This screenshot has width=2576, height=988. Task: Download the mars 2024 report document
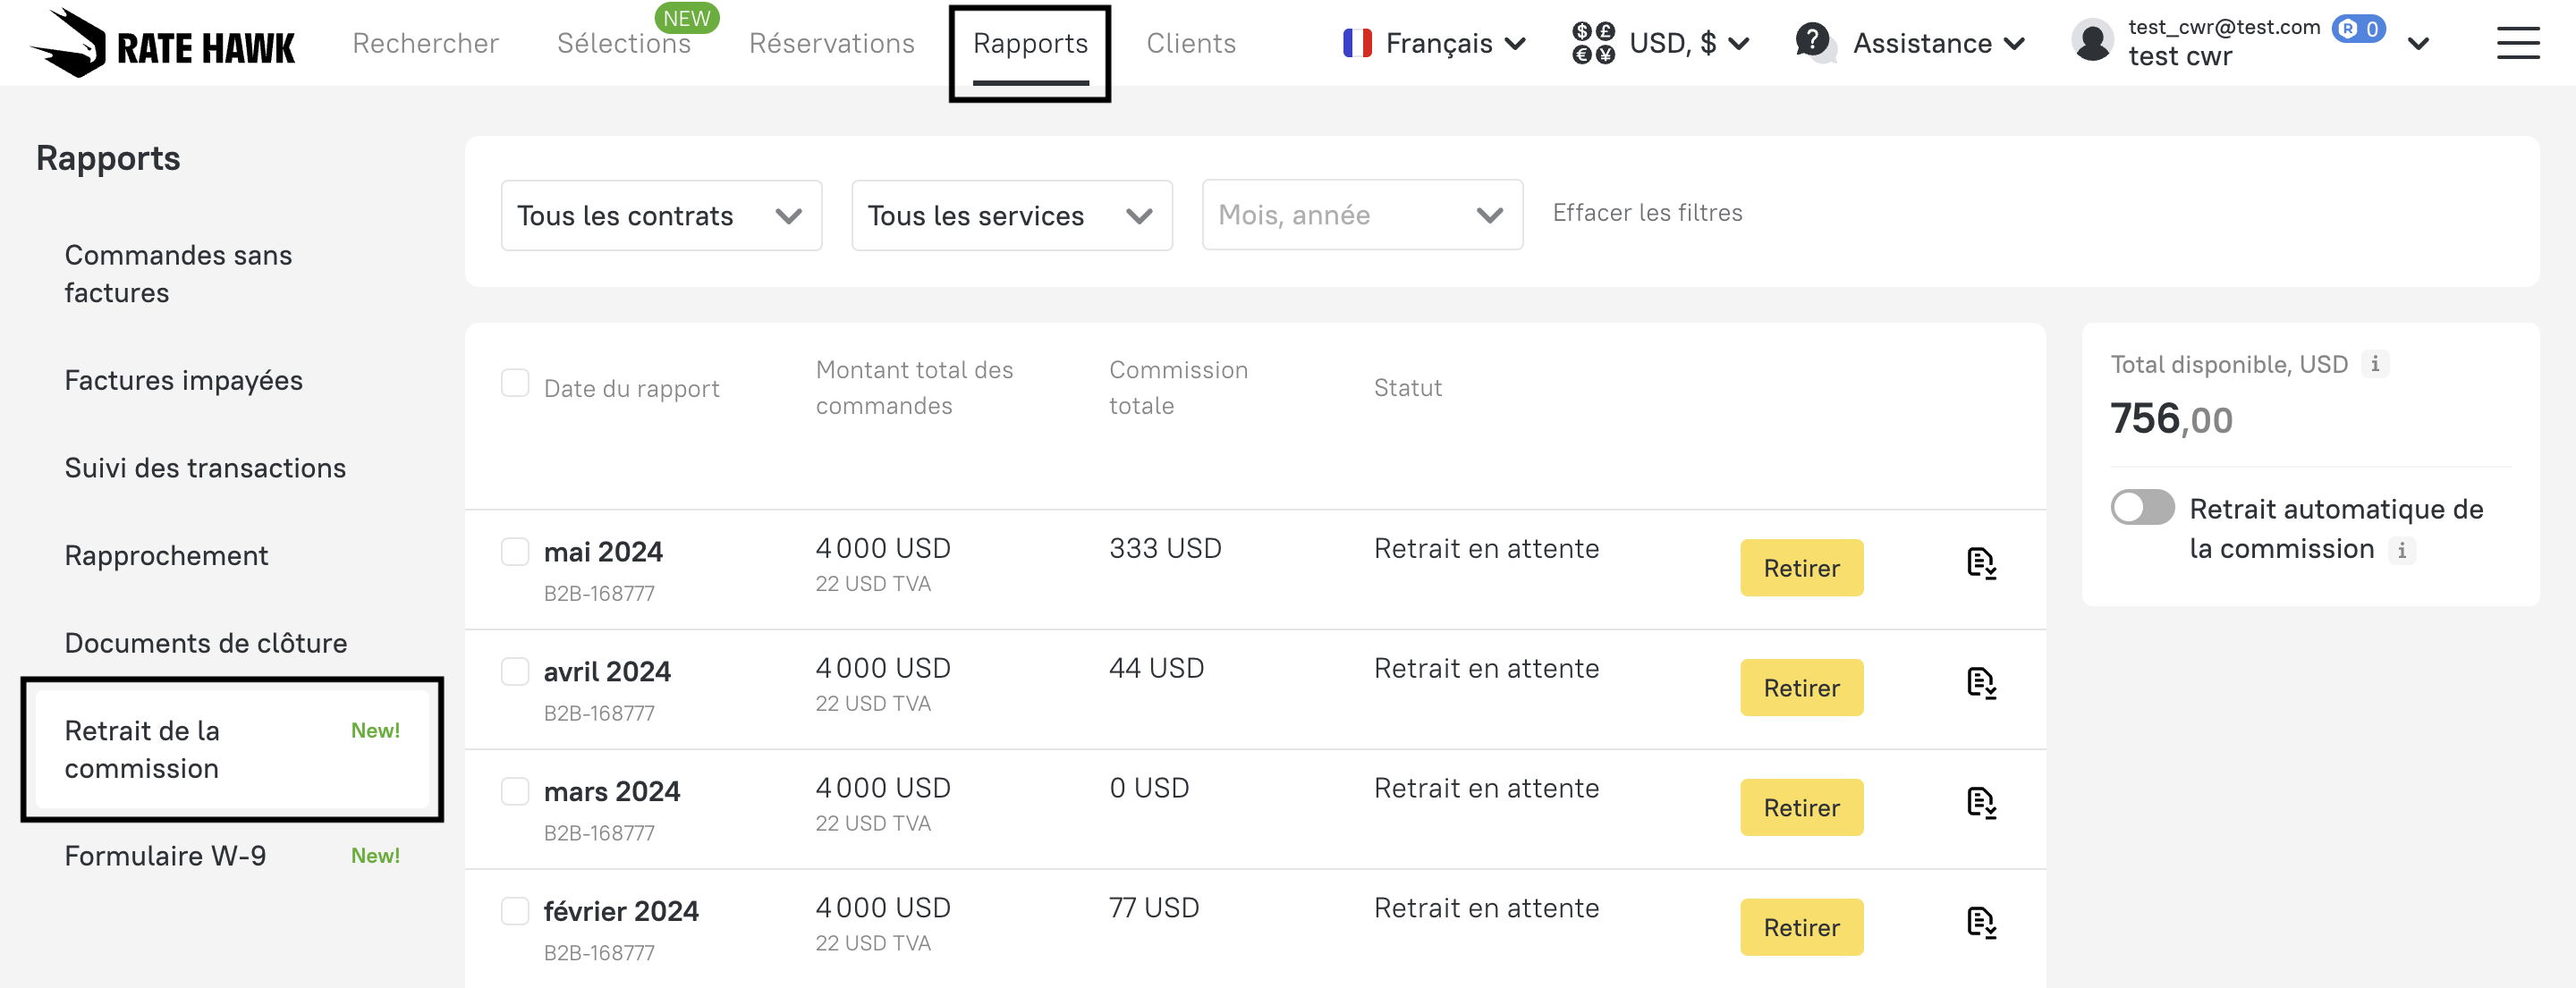1981,804
